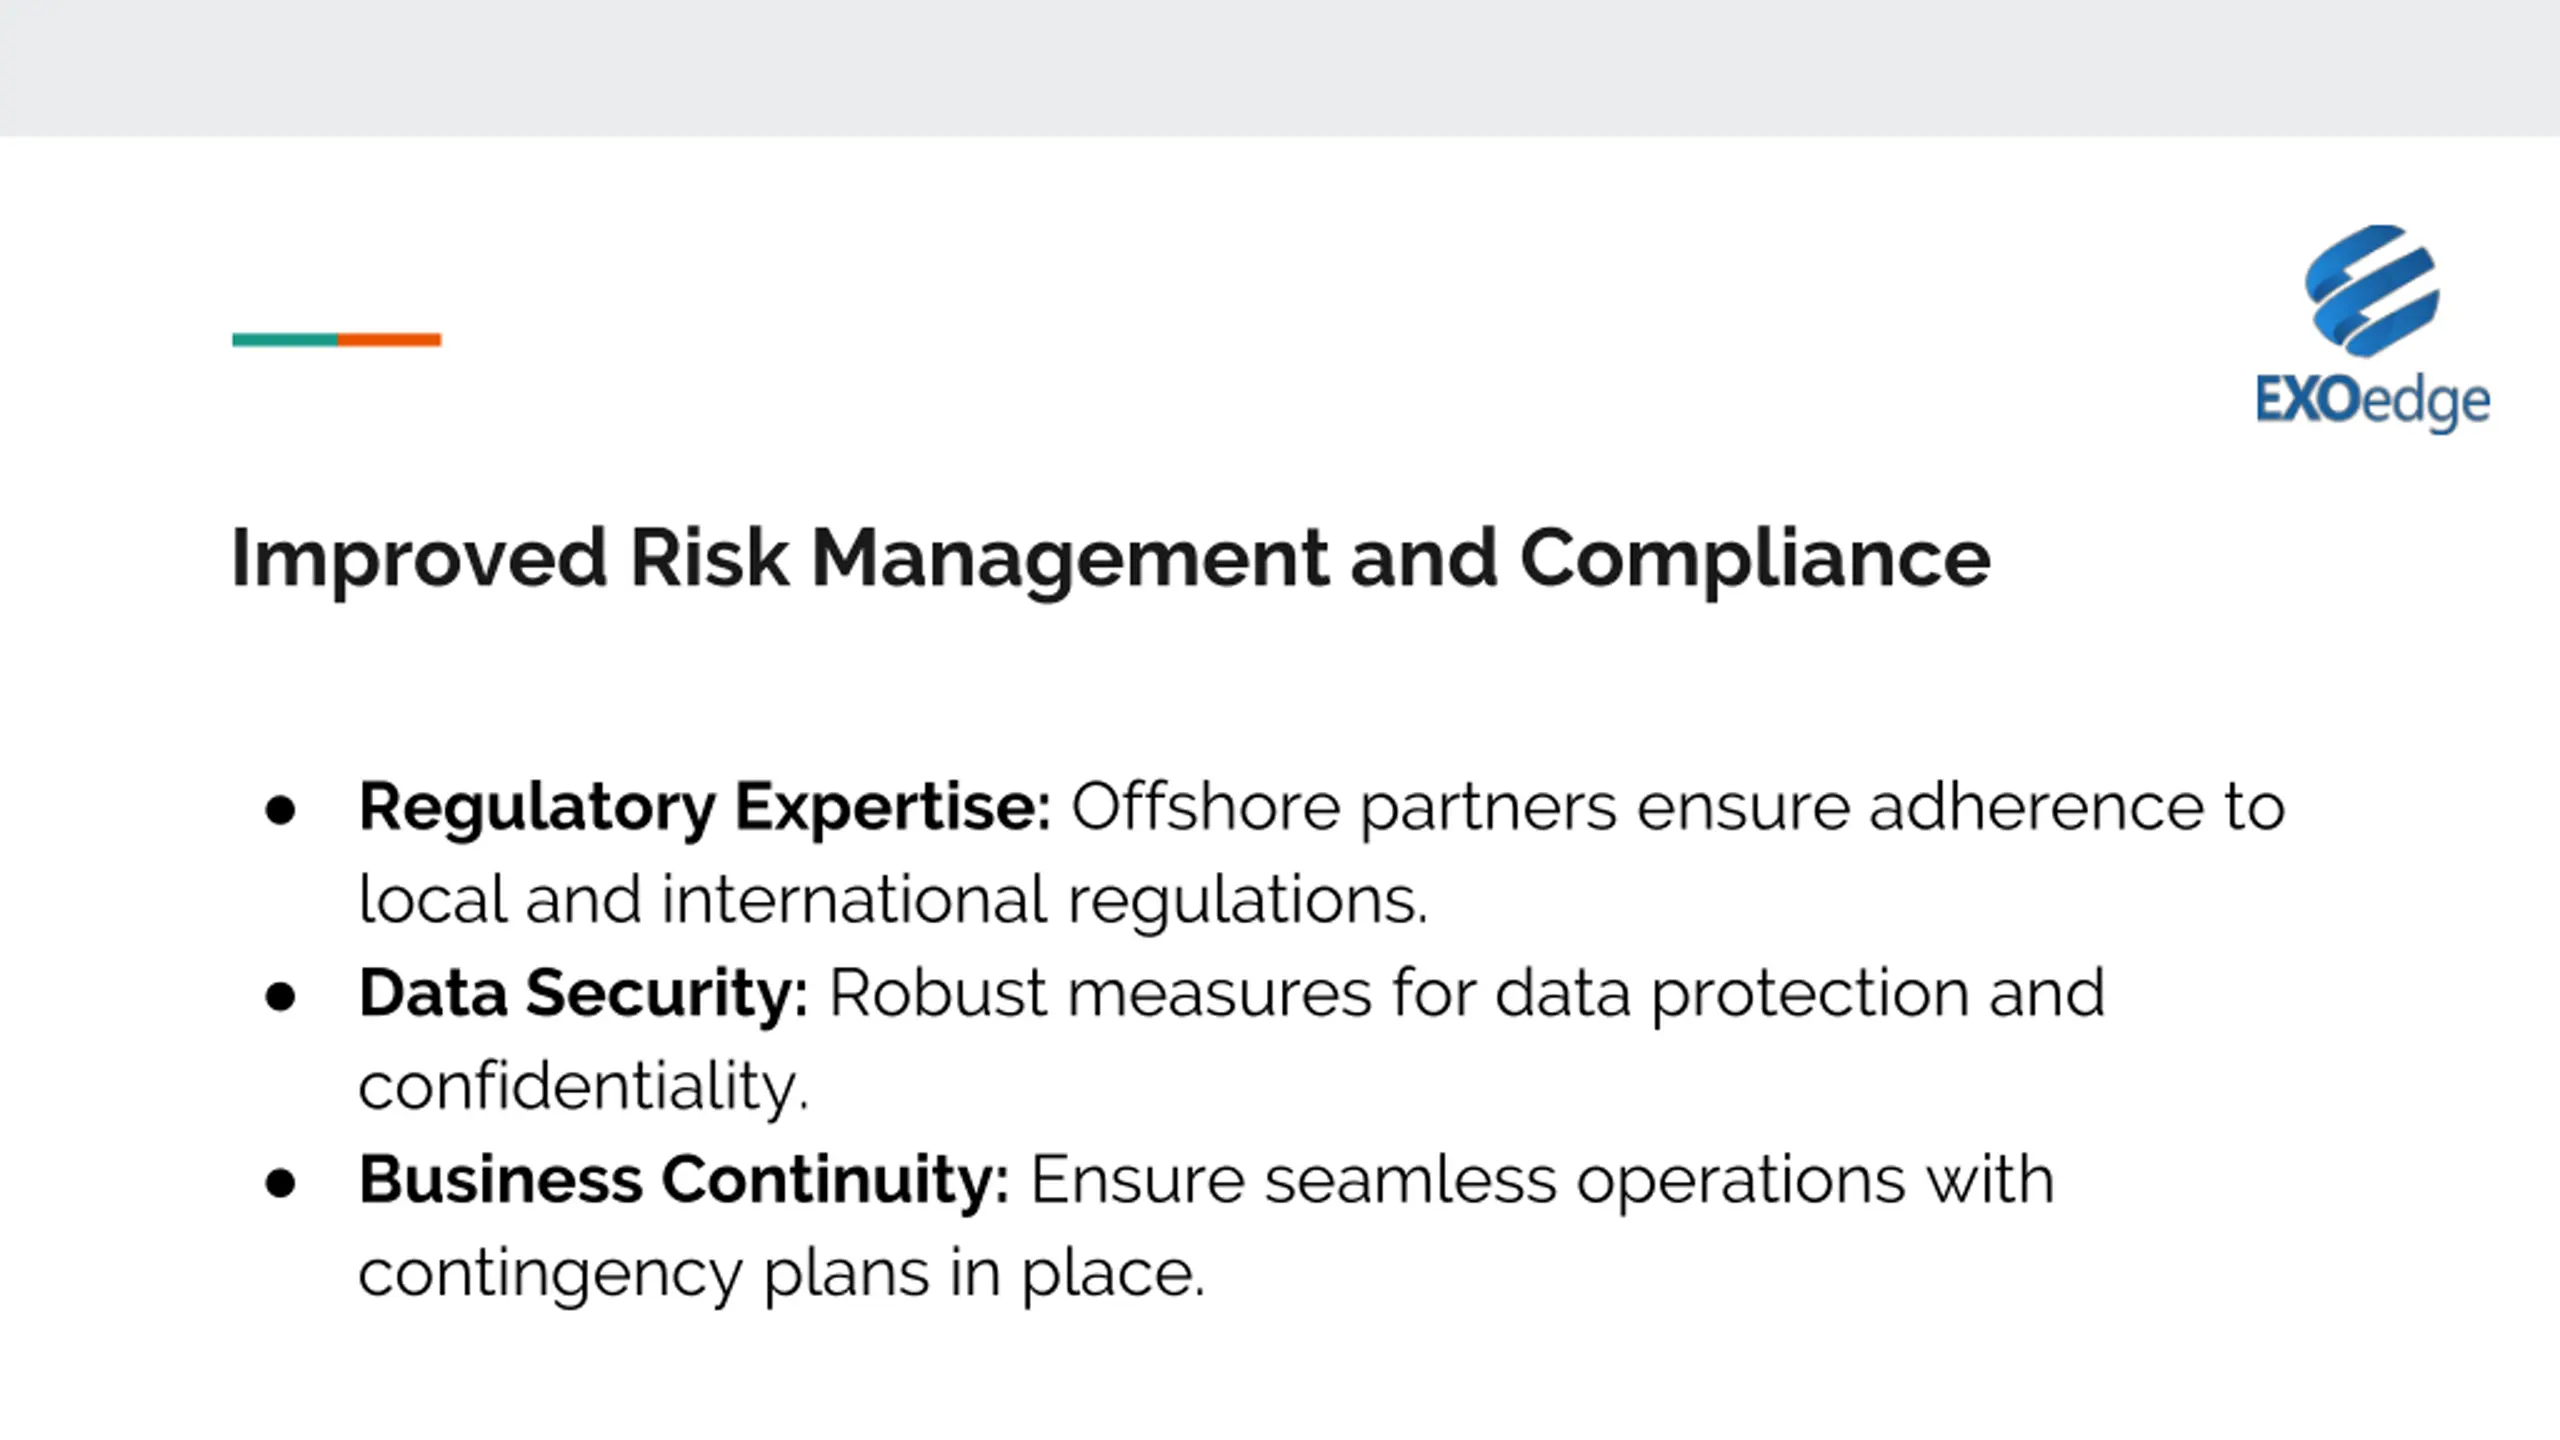The width and height of the screenshot is (2560, 1440).
Task: Click the word "confidentiality" in second bullet
Action: [582, 1087]
